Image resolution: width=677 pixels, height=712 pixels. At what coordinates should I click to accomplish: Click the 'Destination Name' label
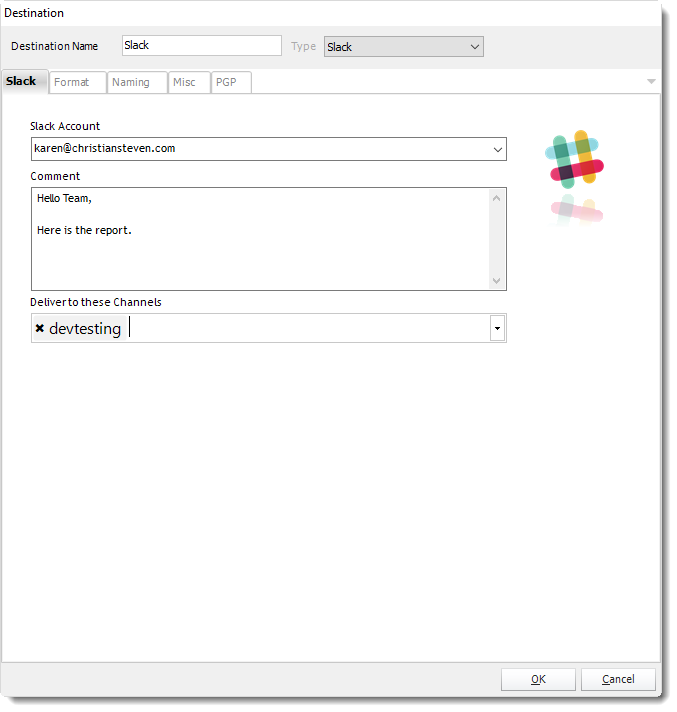click(x=54, y=46)
